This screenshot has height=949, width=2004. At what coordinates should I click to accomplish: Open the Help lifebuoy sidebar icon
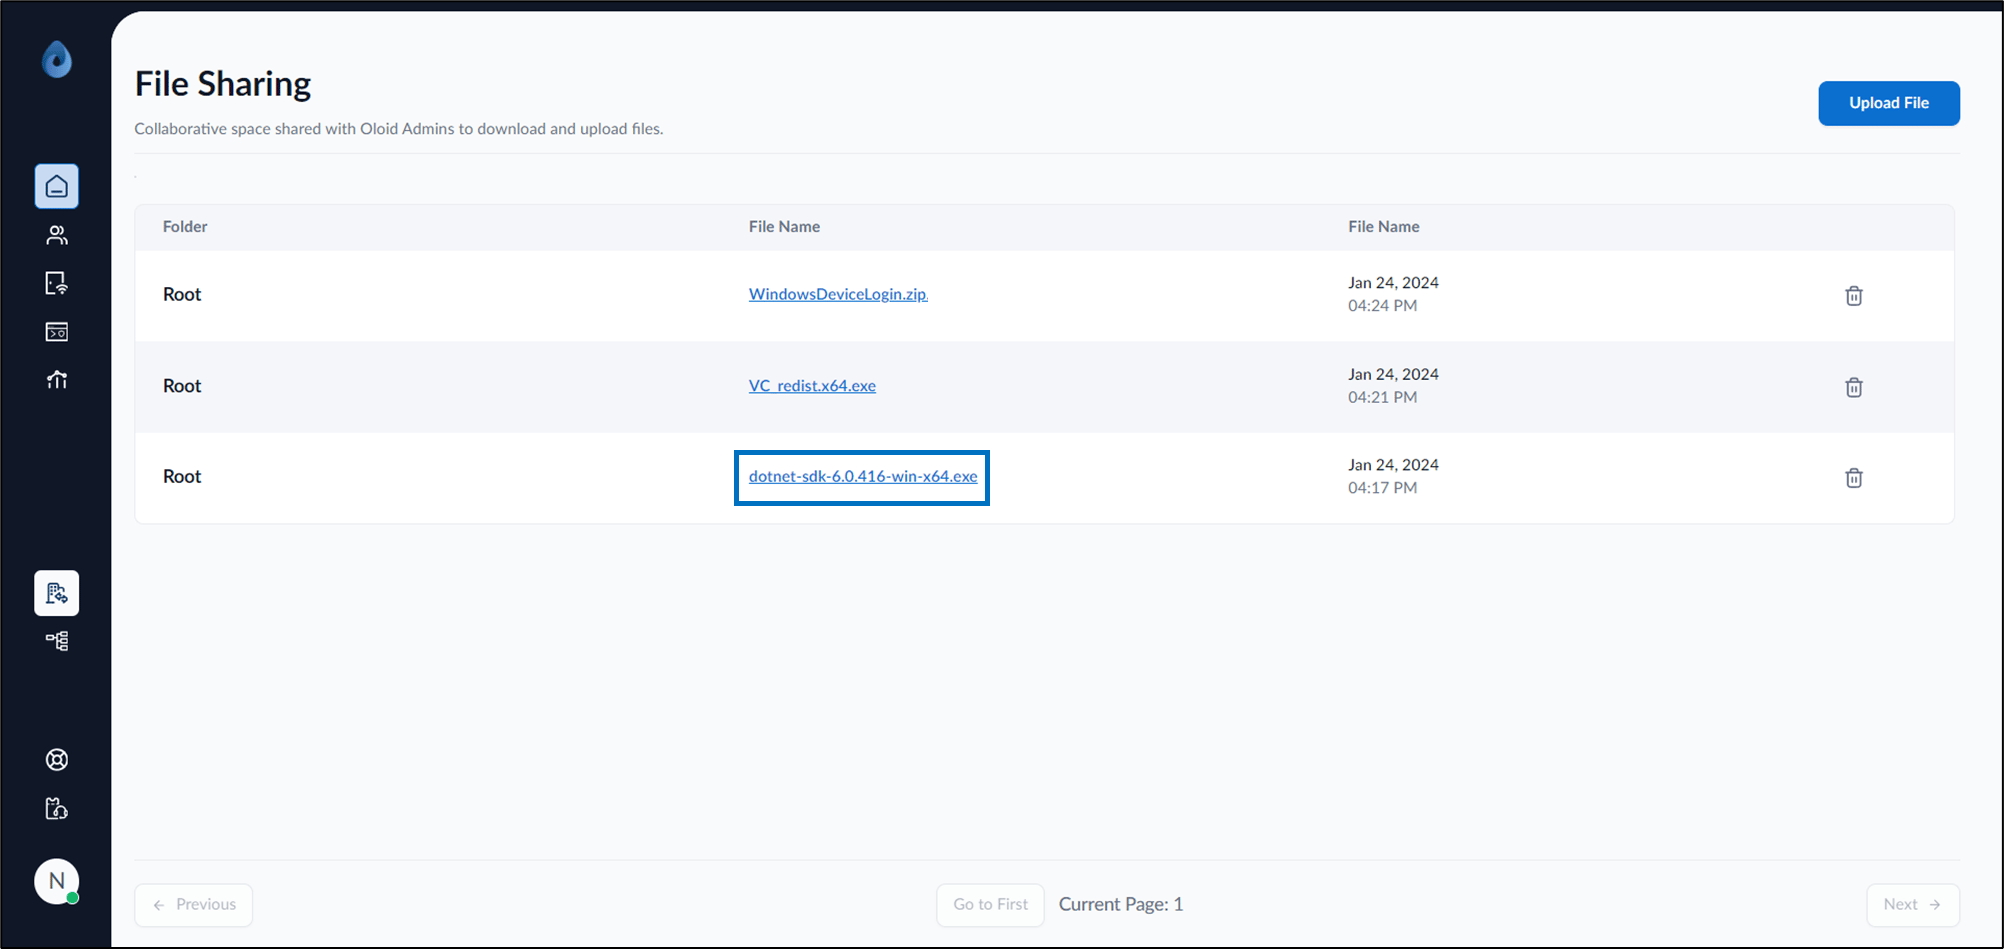tap(57, 760)
